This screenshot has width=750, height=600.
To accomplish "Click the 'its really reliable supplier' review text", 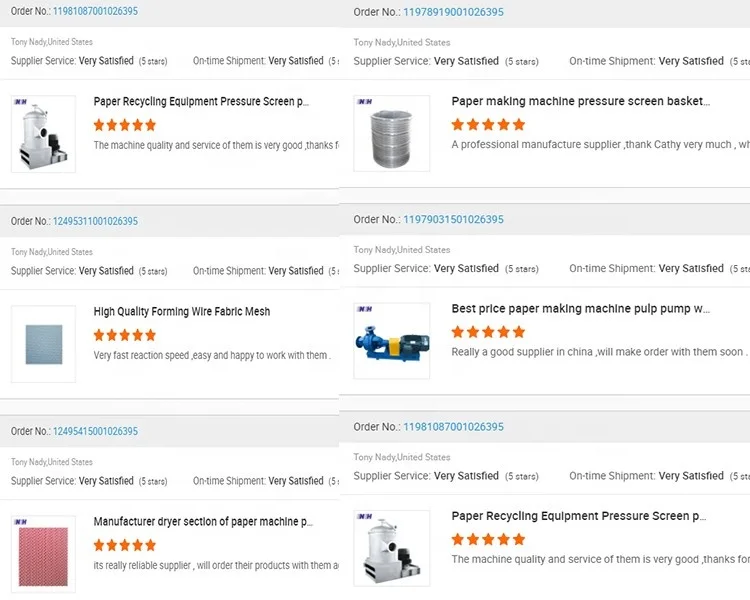I will click(215, 565).
